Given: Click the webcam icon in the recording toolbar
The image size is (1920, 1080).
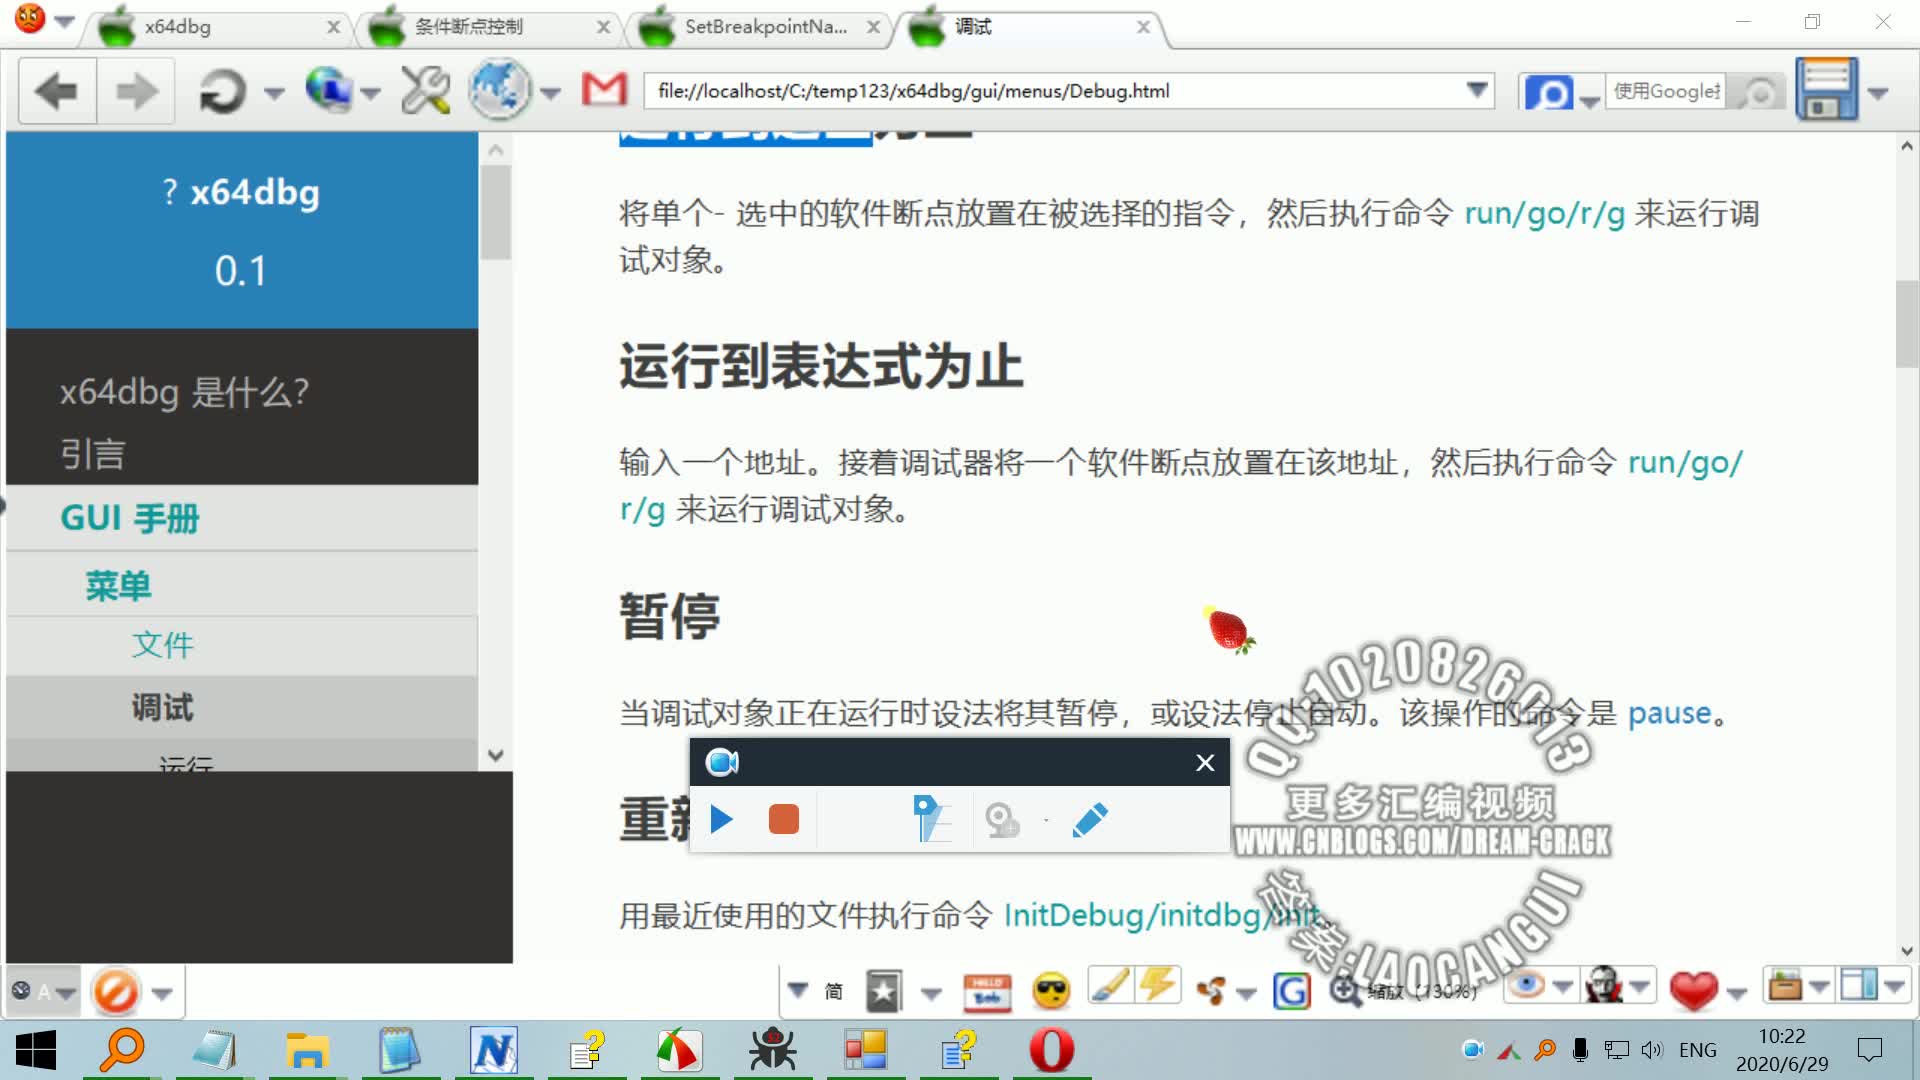Looking at the screenshot, I should click(722, 762).
